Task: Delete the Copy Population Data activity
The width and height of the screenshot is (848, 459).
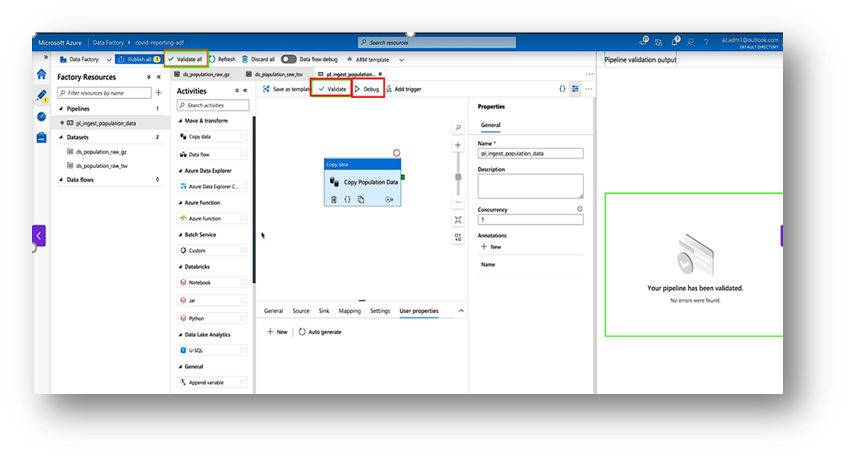Action: (x=333, y=199)
